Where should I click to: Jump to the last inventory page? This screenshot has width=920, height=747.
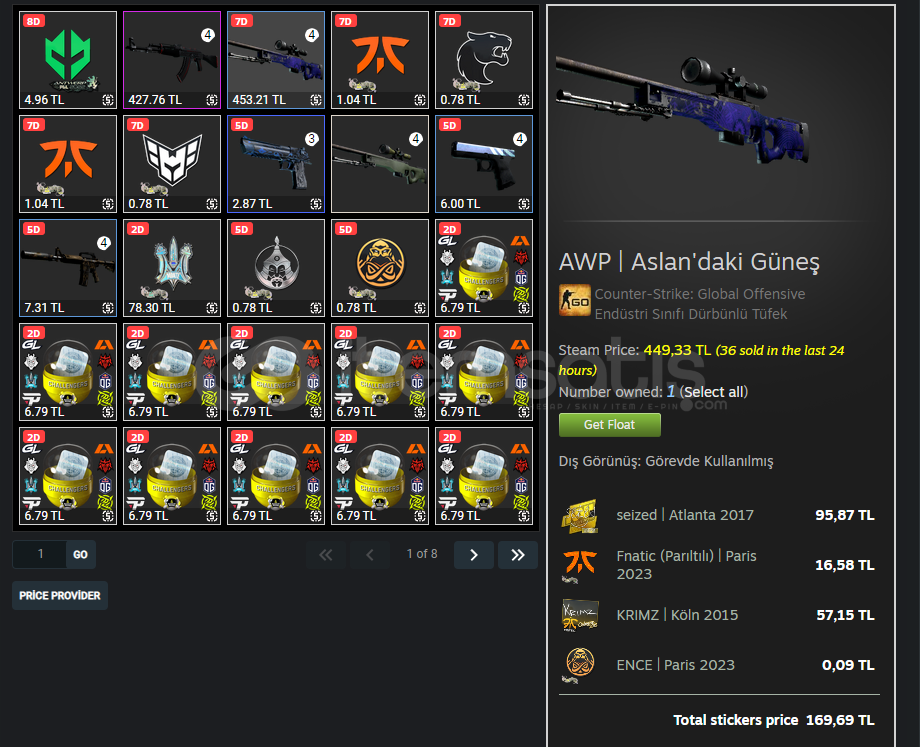click(x=518, y=555)
